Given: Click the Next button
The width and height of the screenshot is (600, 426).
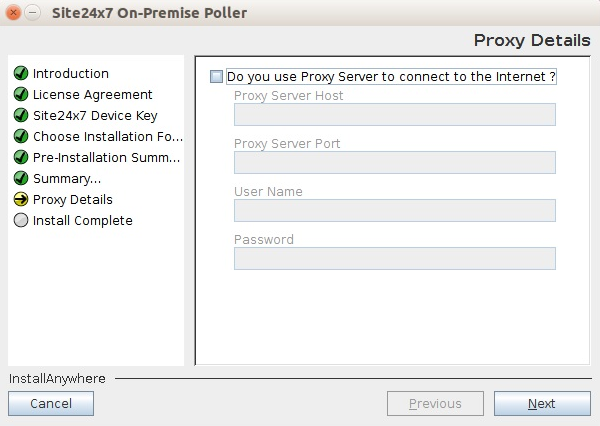Looking at the screenshot, I should coord(542,404).
